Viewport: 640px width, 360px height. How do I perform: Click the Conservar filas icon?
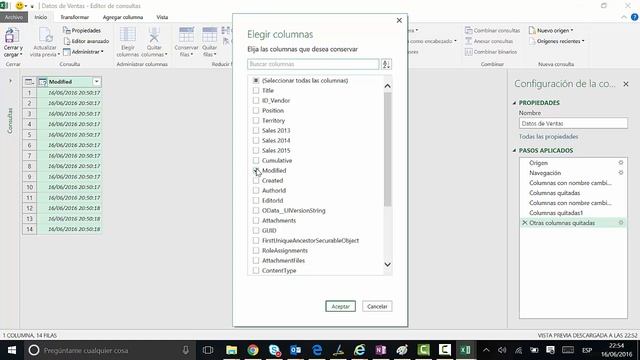[186, 35]
